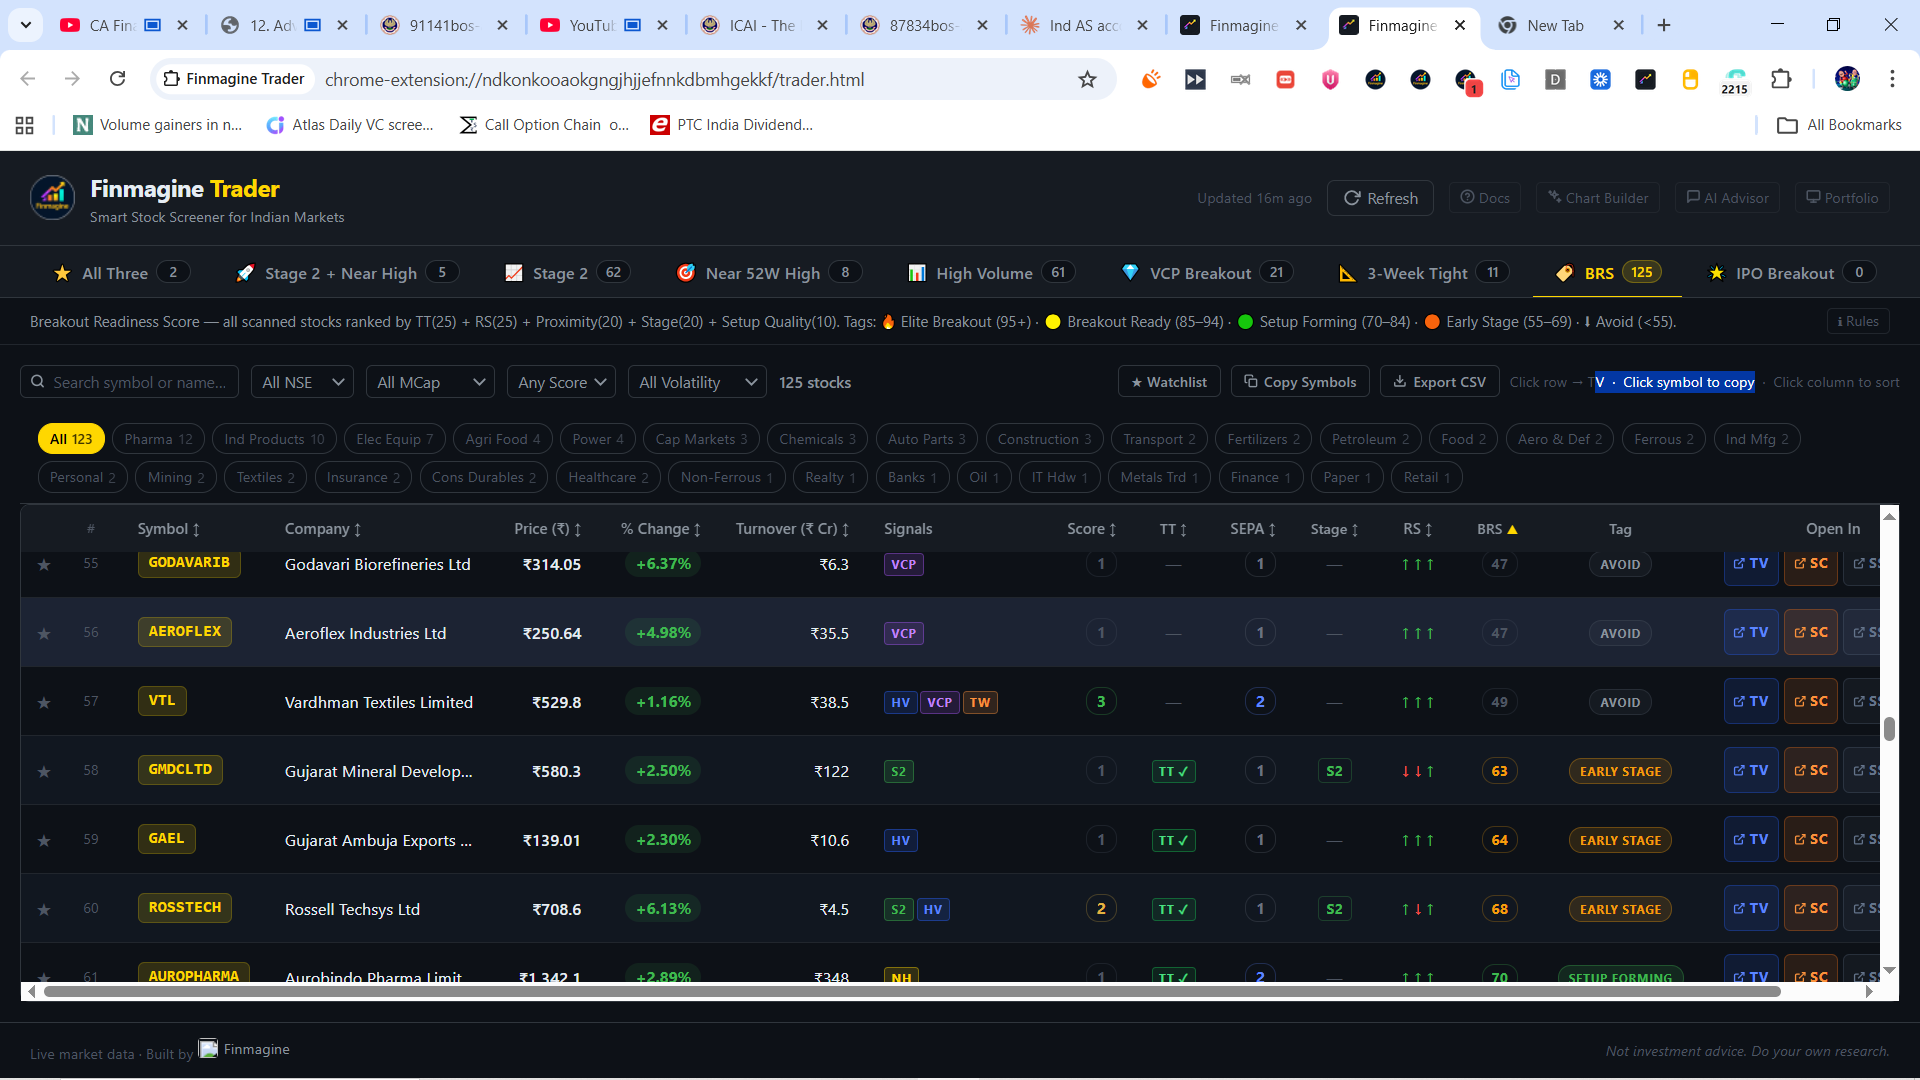Screen dimensions: 1920x1080
Task: Switch to the IPO Breakout tab
Action: [x=1791, y=273]
